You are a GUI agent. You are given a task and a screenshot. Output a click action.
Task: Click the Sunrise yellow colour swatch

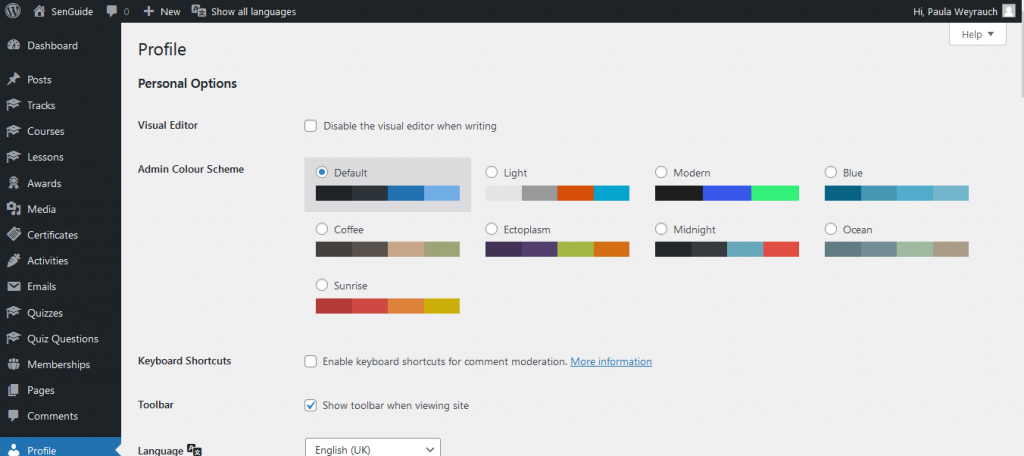tap(441, 306)
